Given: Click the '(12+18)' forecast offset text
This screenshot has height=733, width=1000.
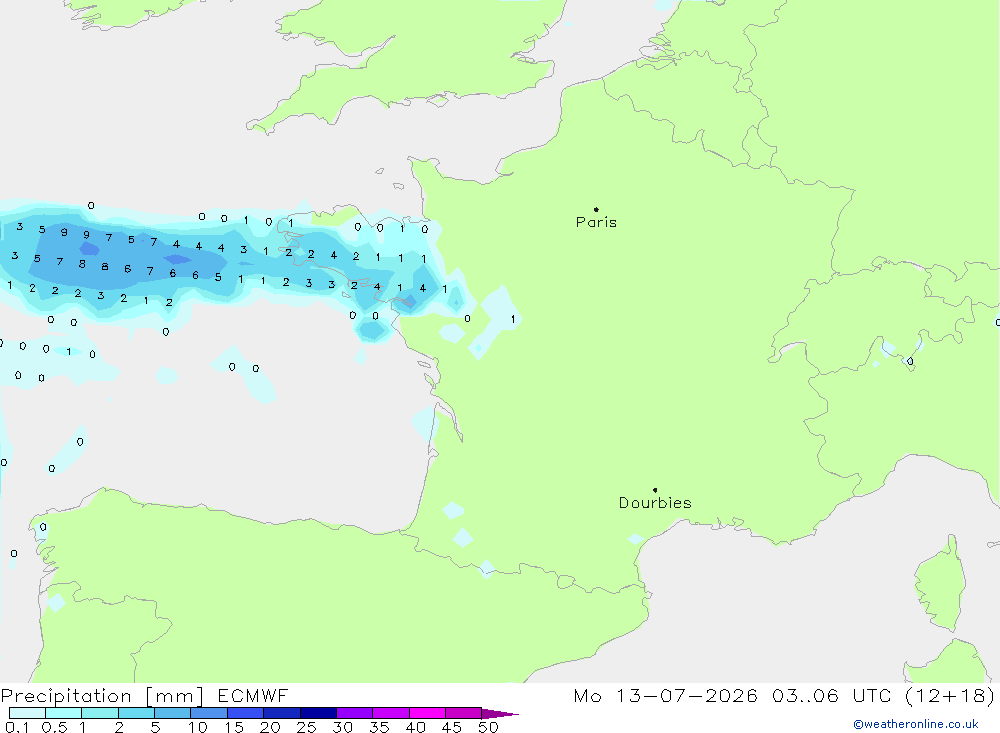Looking at the screenshot, I should (950, 695).
